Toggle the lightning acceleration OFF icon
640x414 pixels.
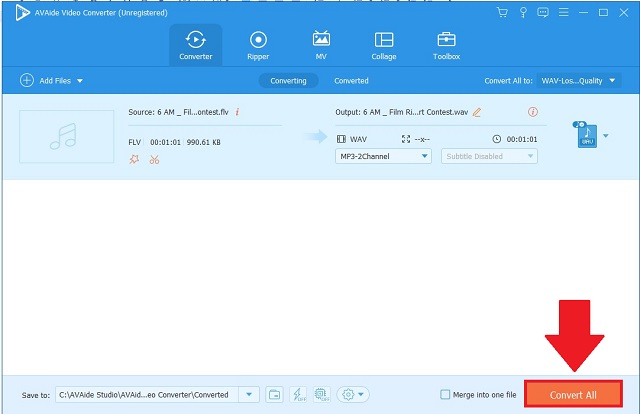(298, 395)
